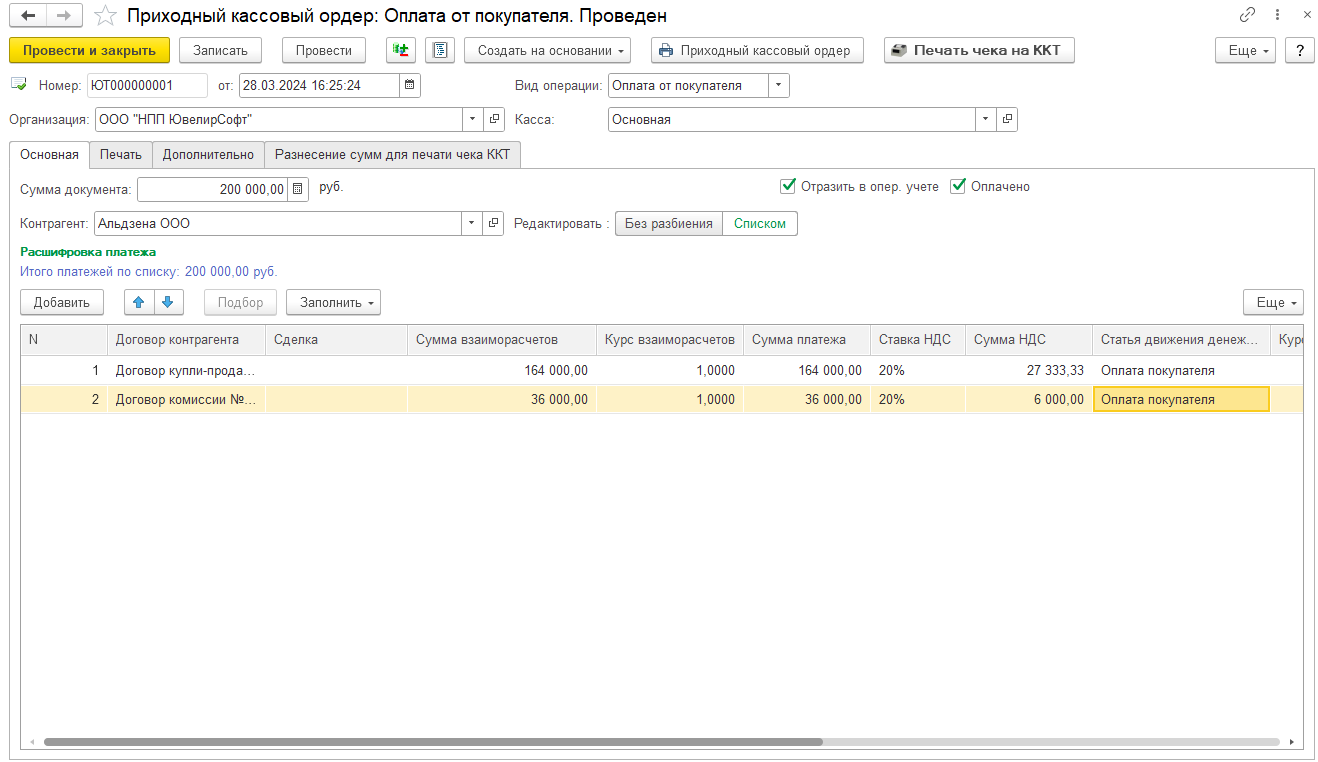Screen dimensions: 1318x762
Task: Sort by Договор контрагента column header
Action: [186, 340]
